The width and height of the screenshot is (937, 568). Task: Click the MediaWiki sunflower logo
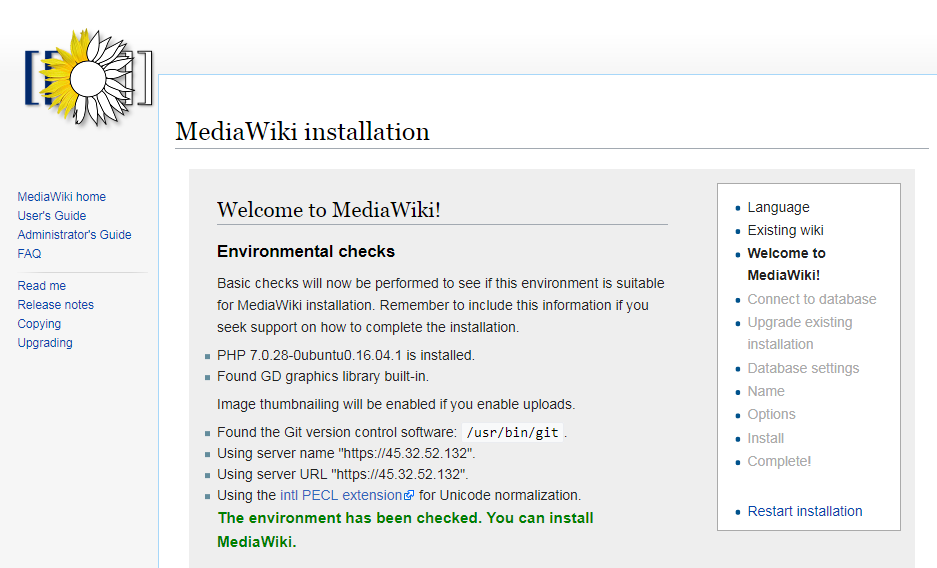point(88,78)
